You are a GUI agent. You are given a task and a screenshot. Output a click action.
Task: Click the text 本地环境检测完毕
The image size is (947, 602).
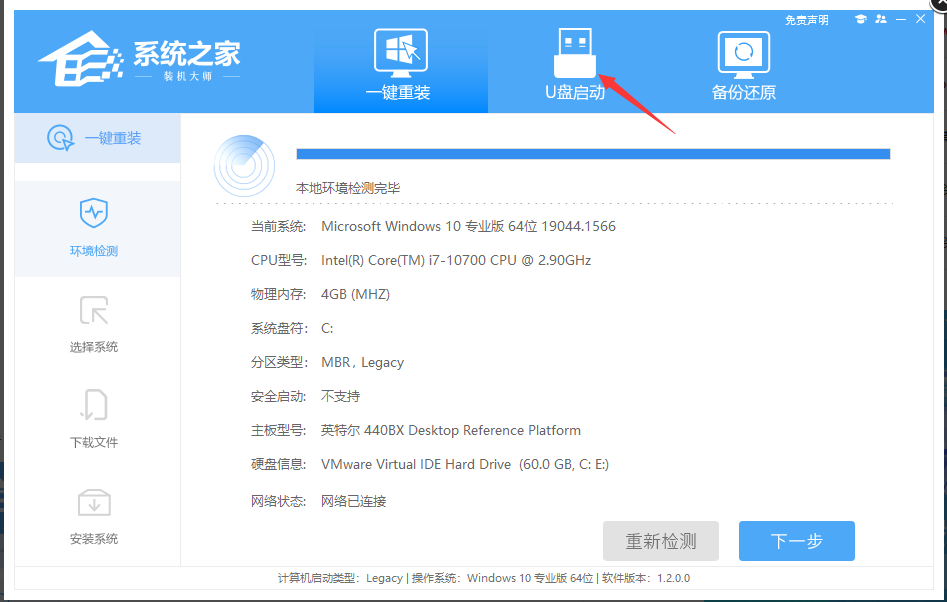click(x=348, y=188)
